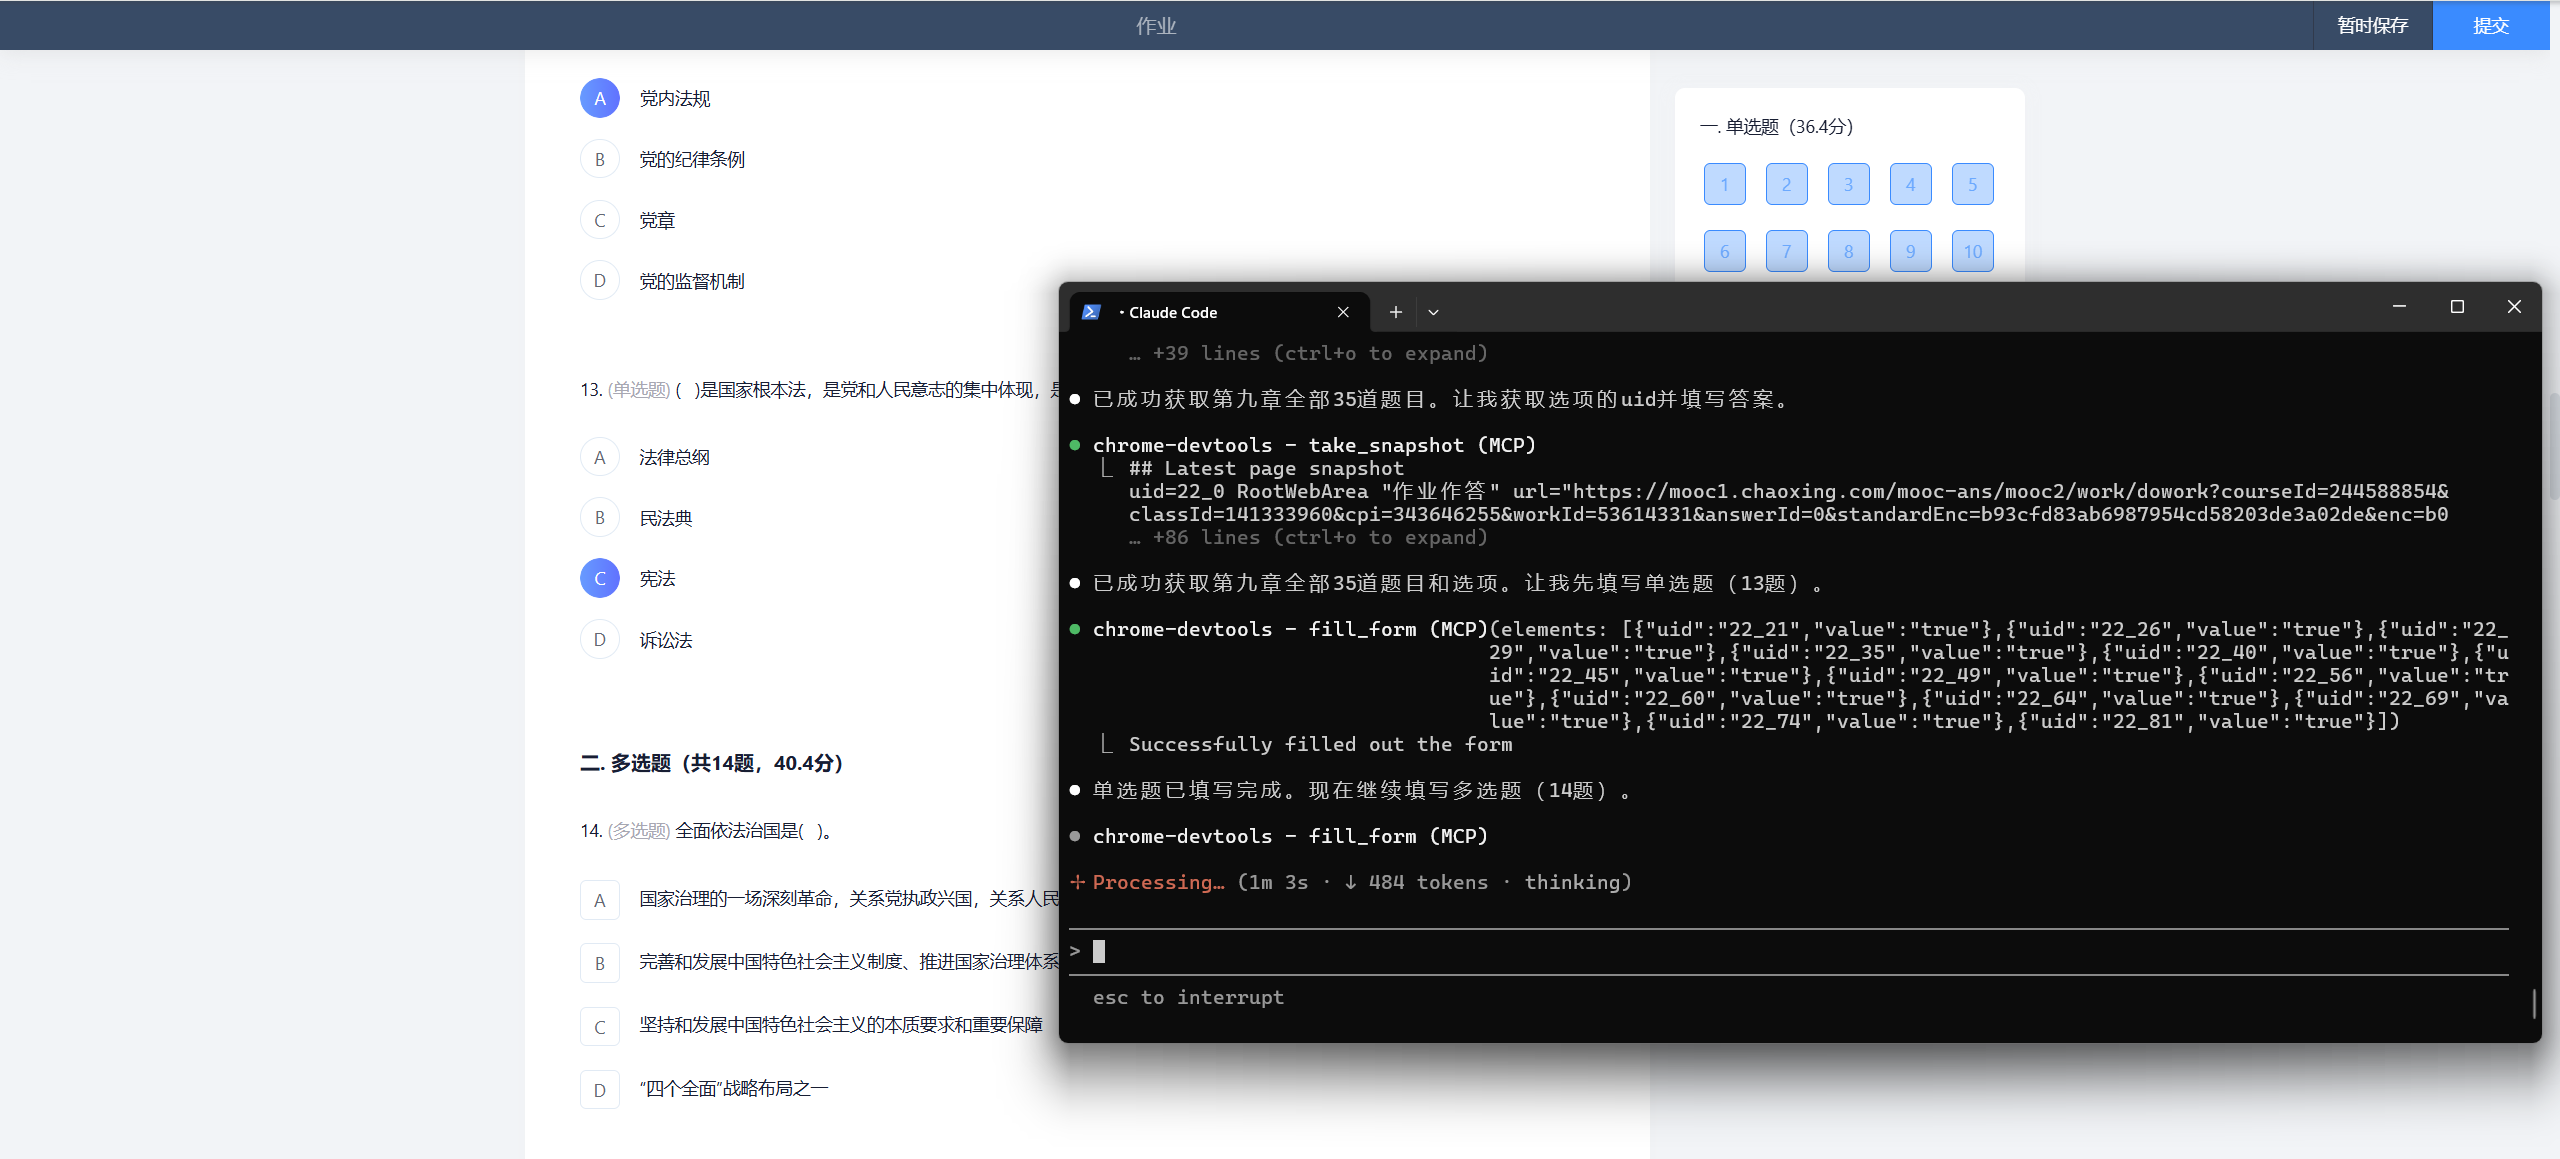Image resolution: width=2560 pixels, height=1159 pixels.
Task: Click the 'Processing…' status text
Action: (1158, 882)
